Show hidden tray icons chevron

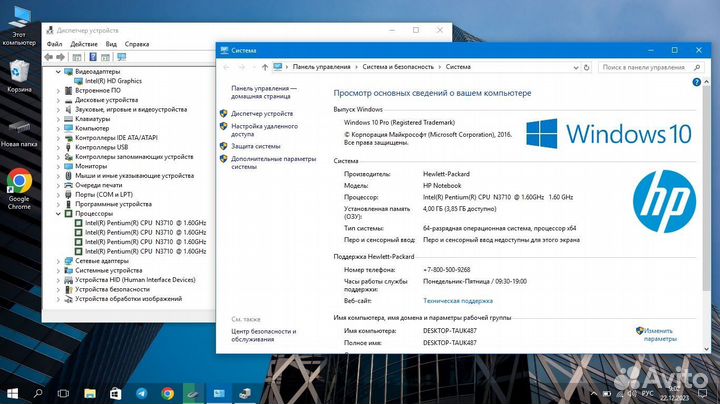tap(594, 393)
